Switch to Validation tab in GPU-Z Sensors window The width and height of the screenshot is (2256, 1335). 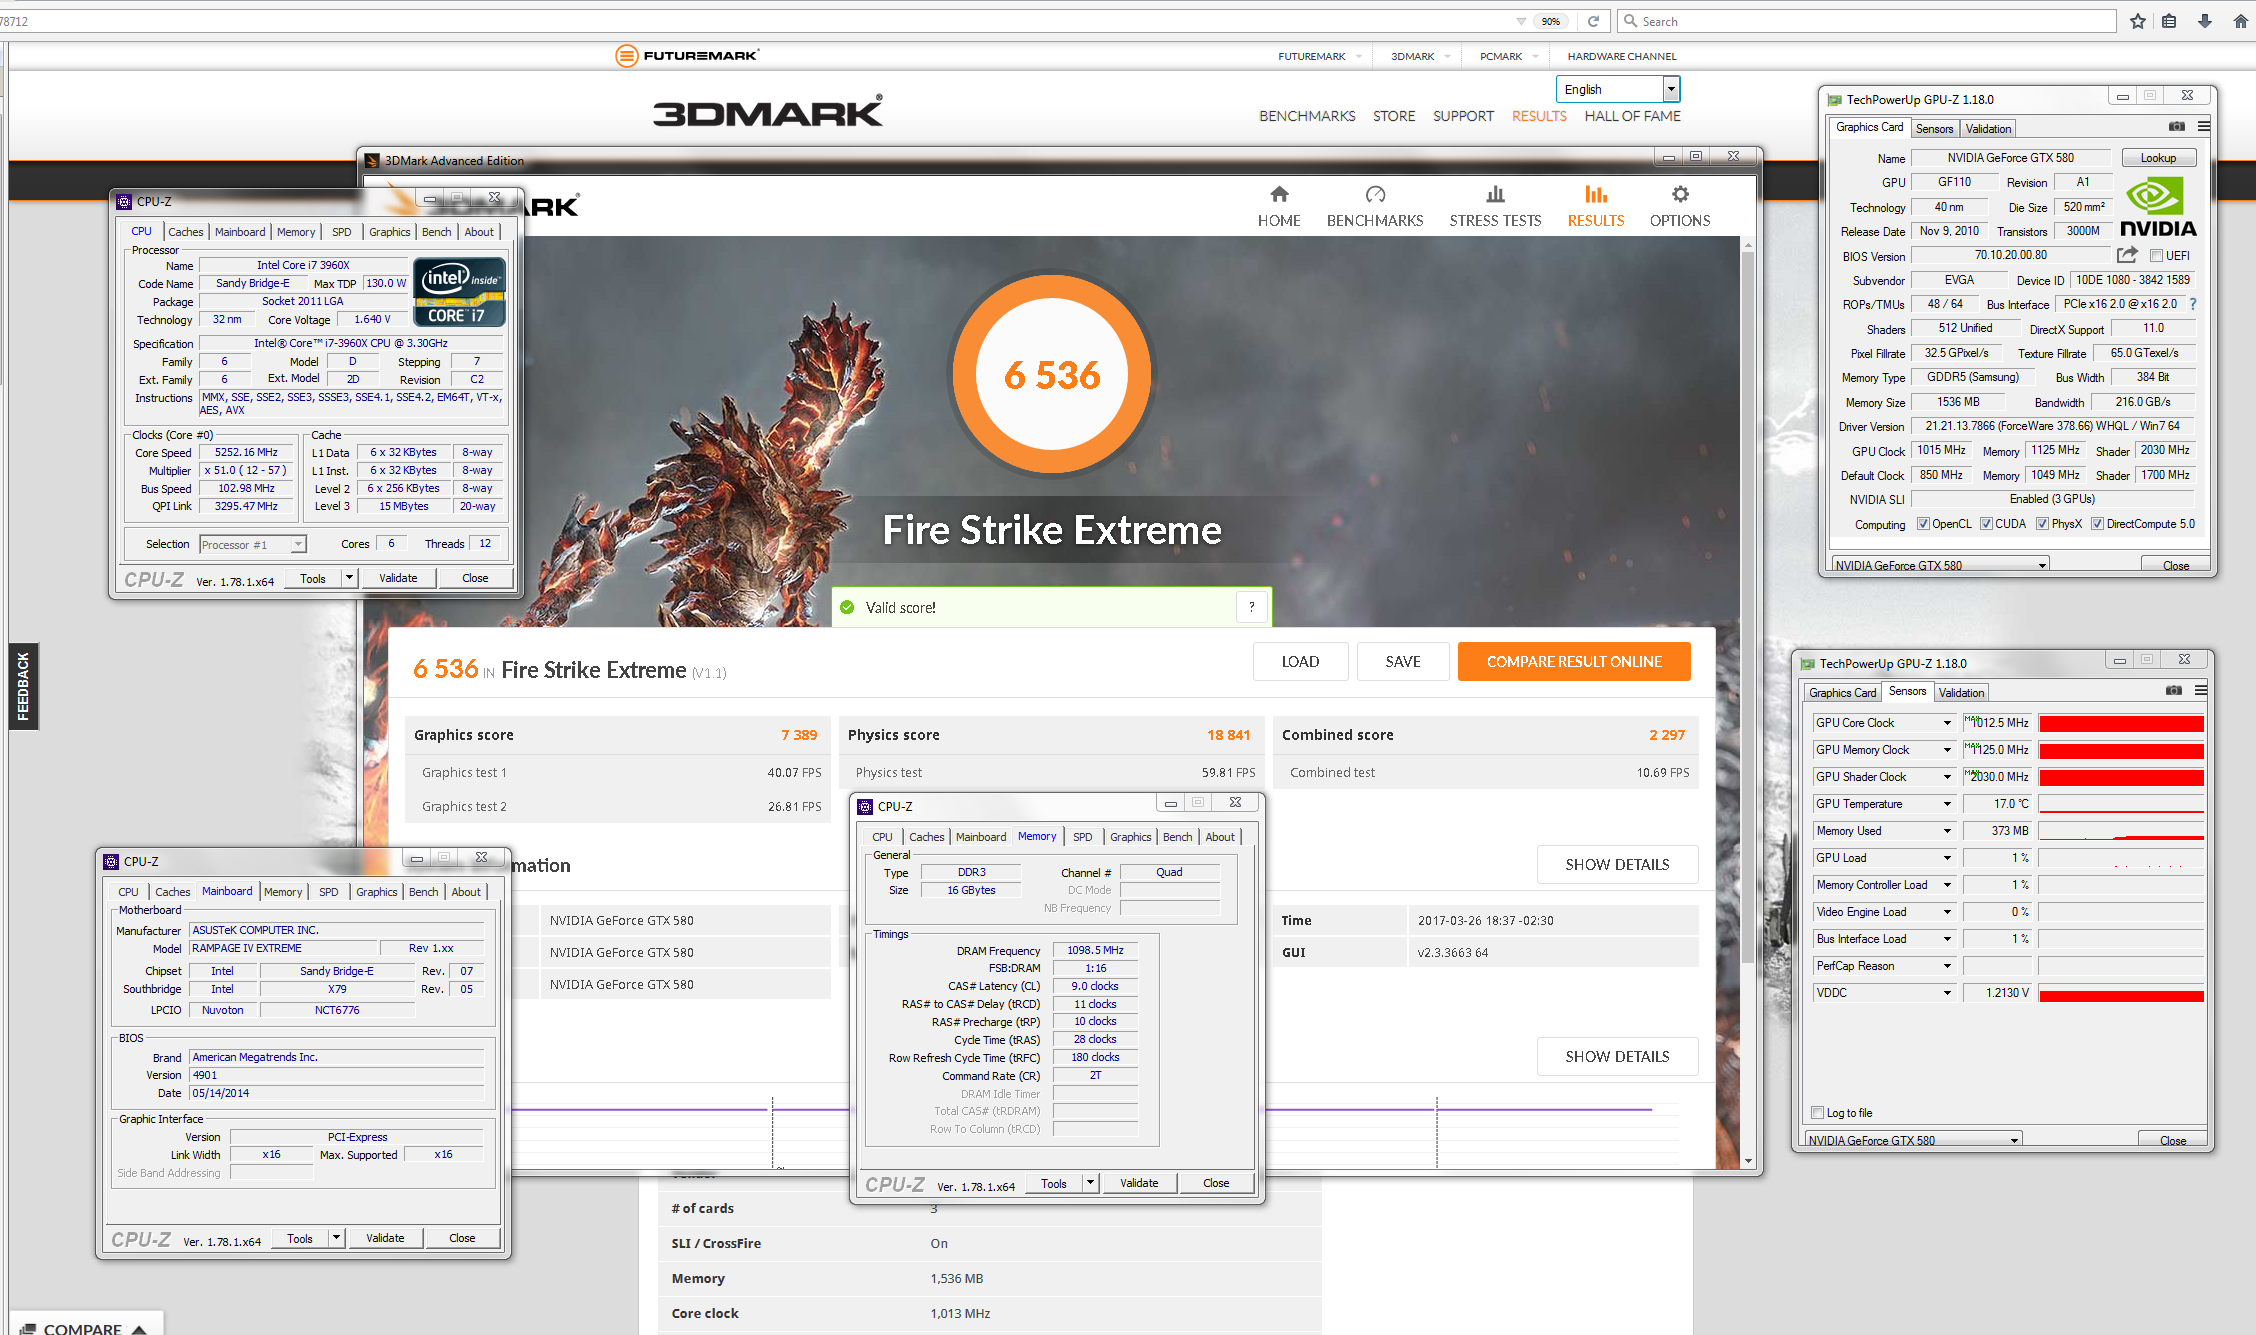(1961, 693)
